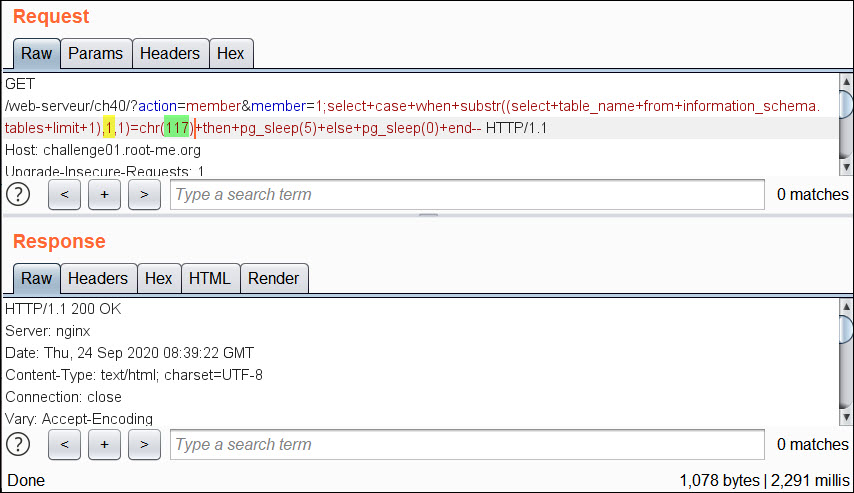Click Request pane scroll down arrow
Image resolution: width=854 pixels, height=493 pixels.
coord(846,167)
